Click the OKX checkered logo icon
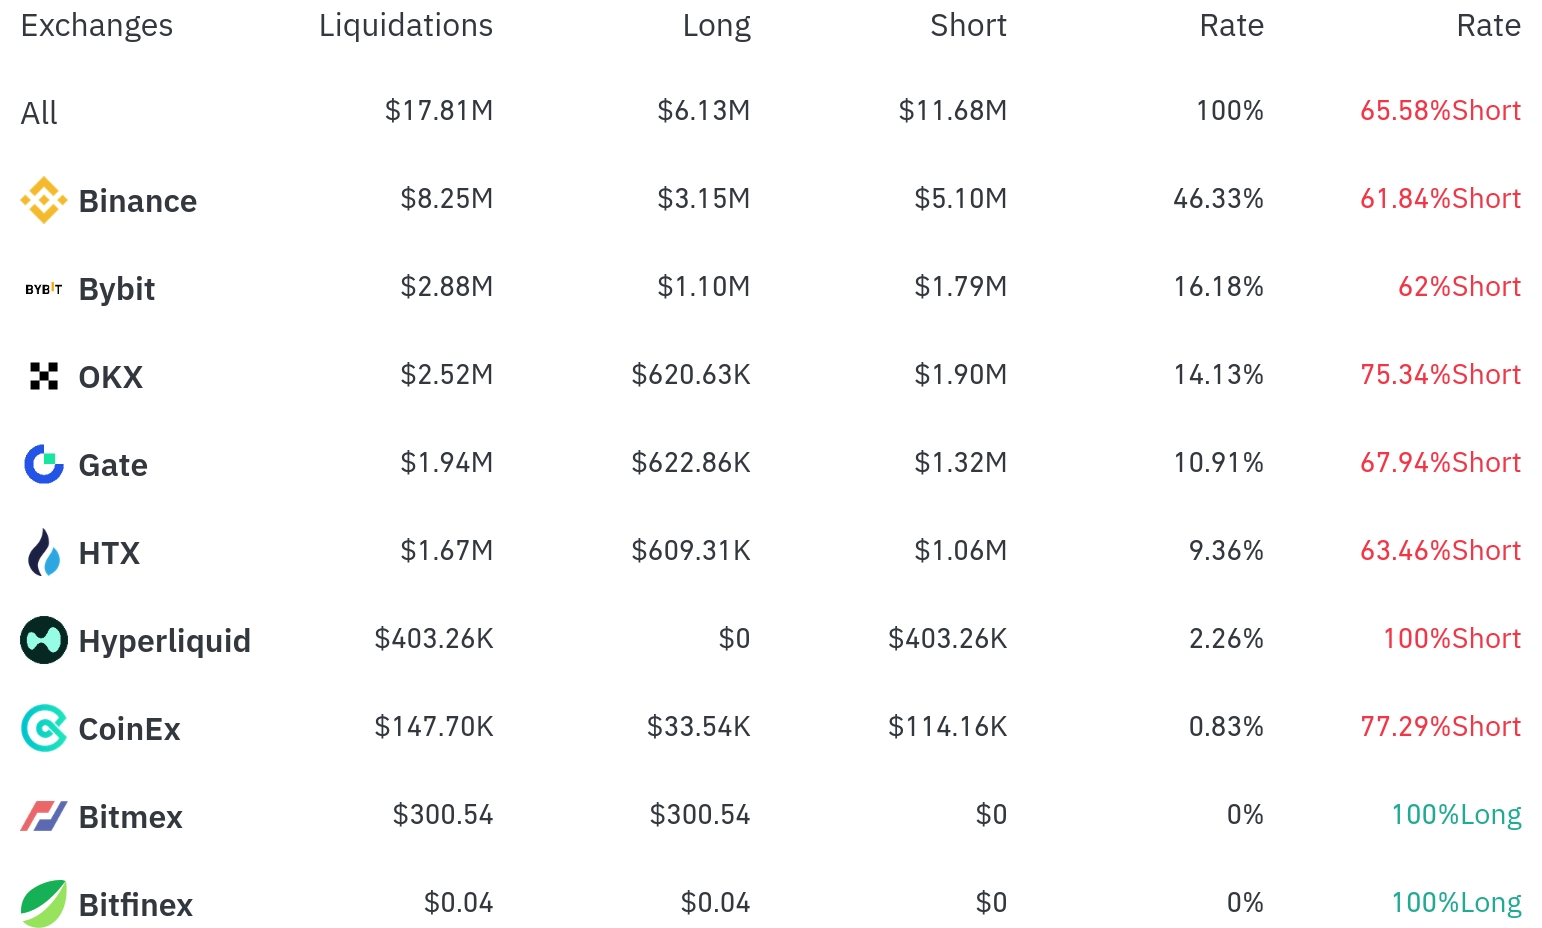The width and height of the screenshot is (1542, 928). 44,376
